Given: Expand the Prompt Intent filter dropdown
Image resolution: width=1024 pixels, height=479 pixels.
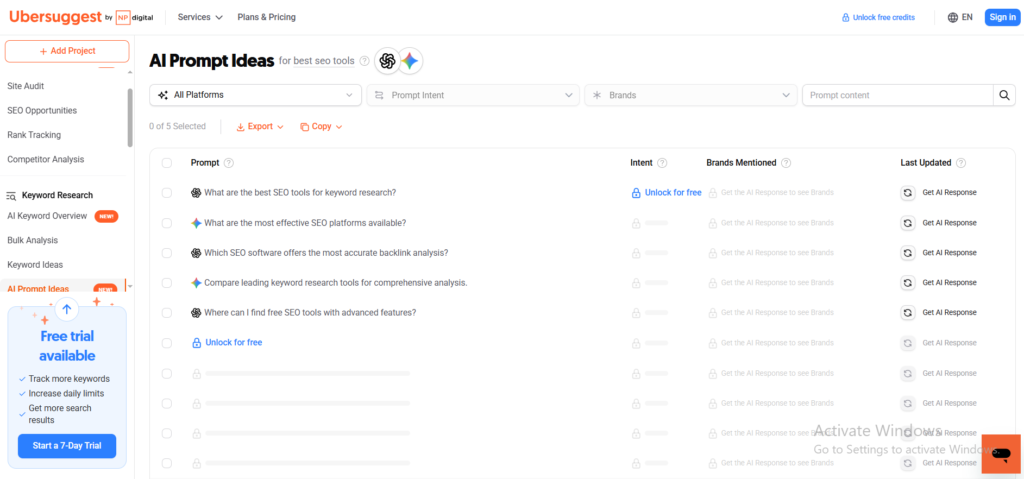Looking at the screenshot, I should 472,95.
